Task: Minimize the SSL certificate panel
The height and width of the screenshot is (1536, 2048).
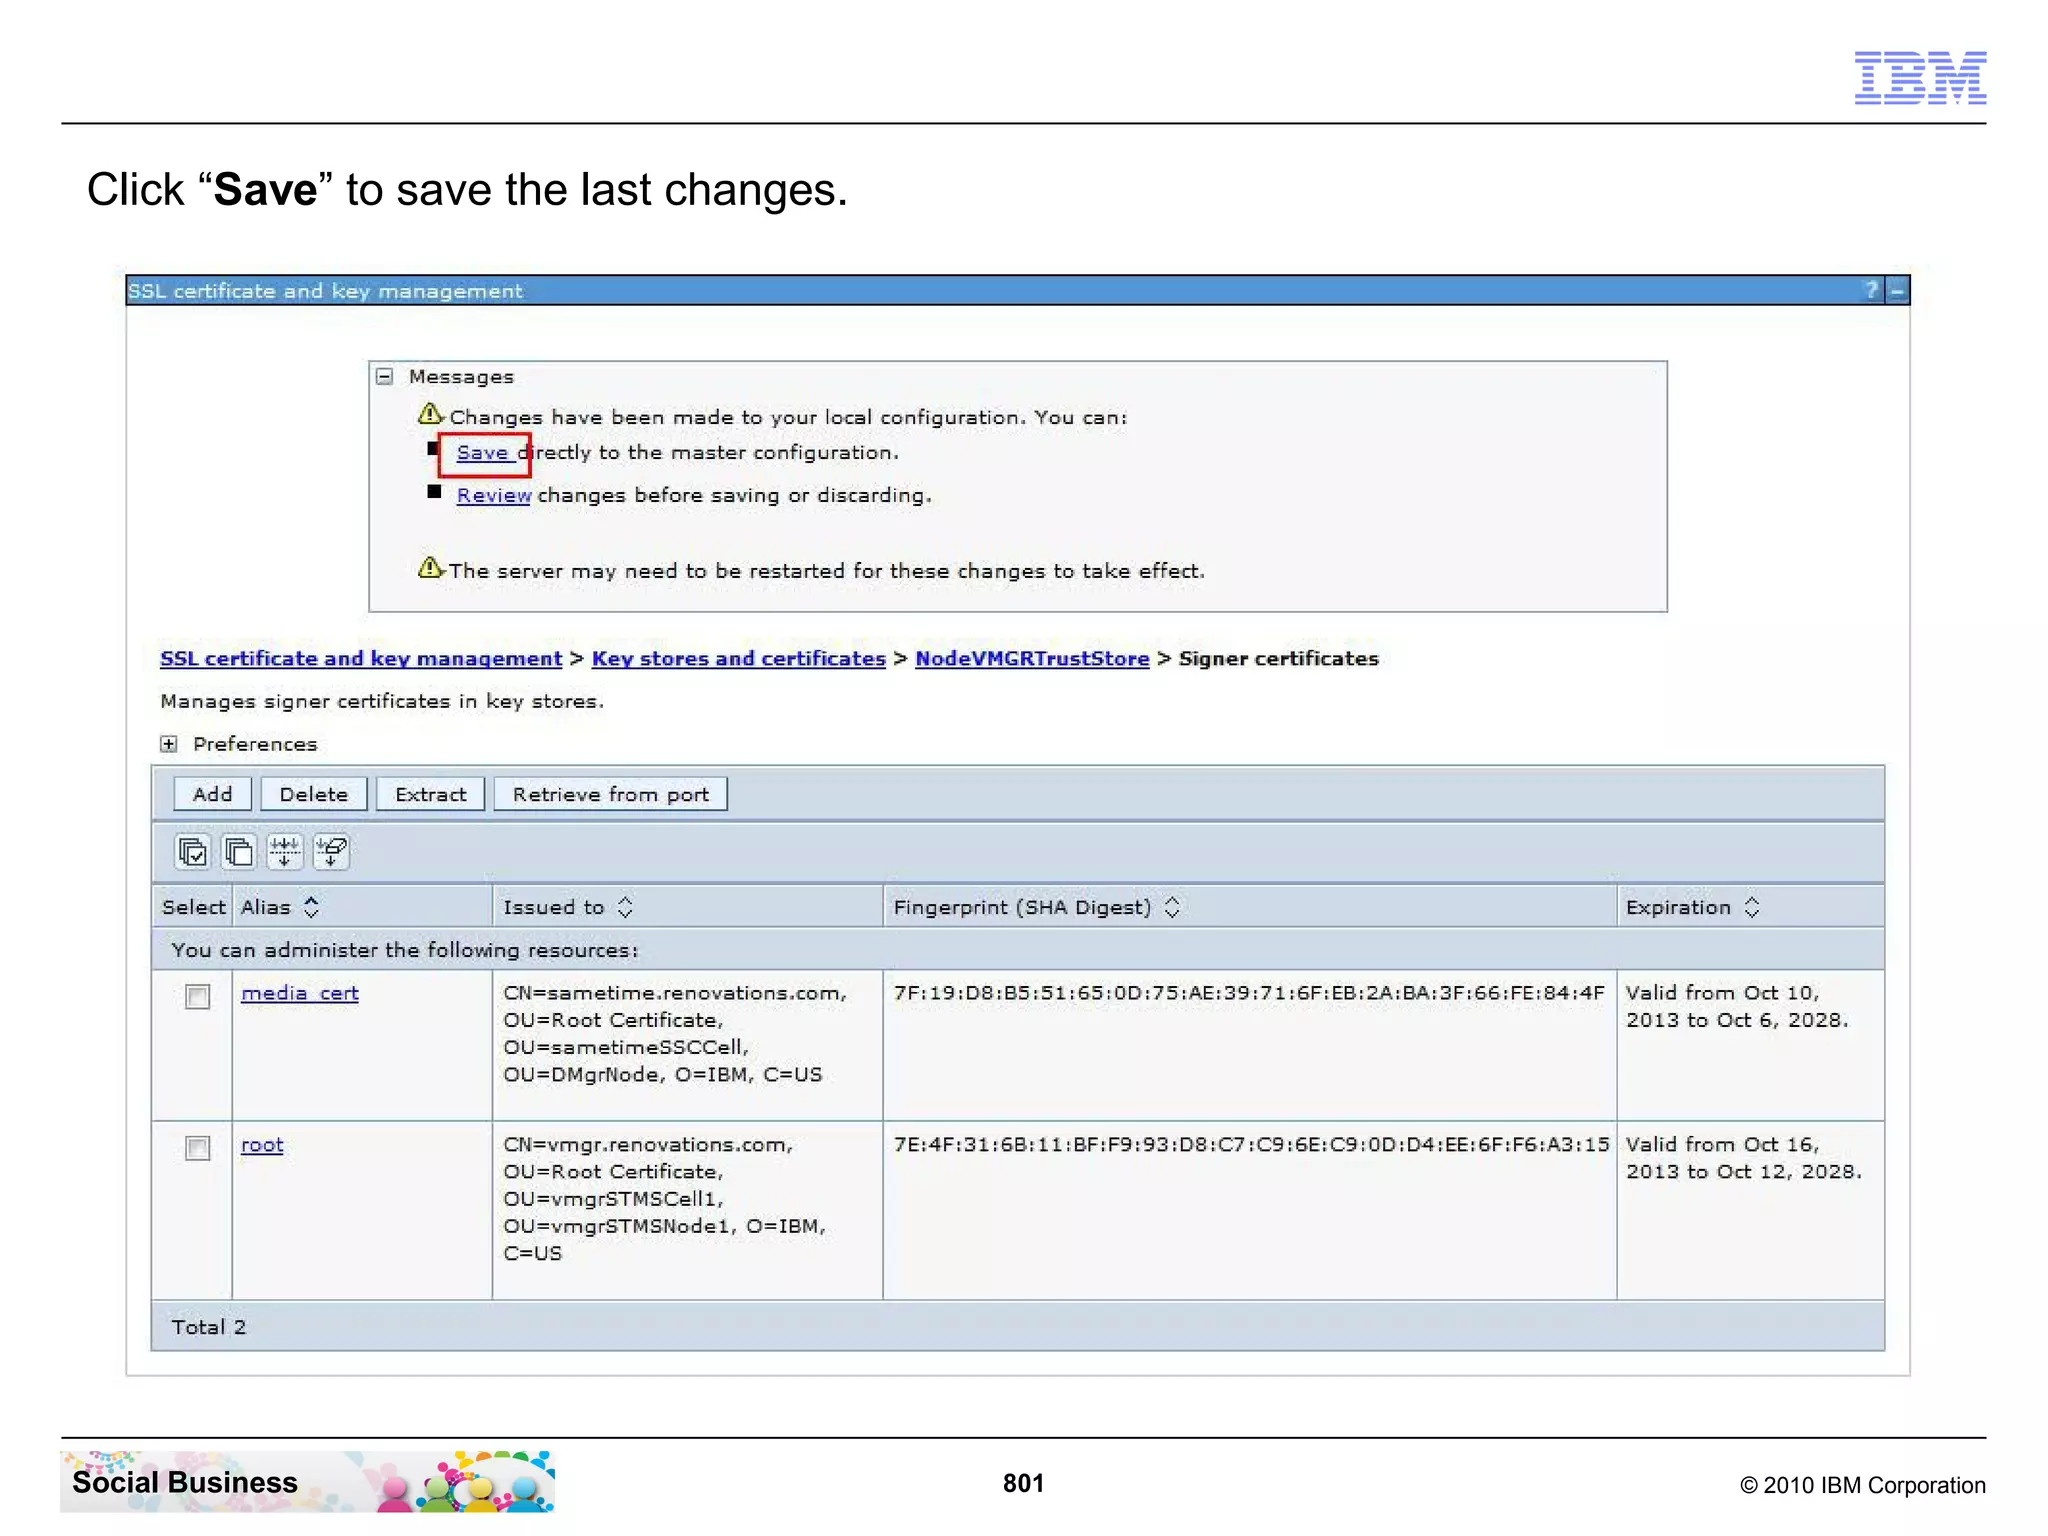Action: 1897,290
